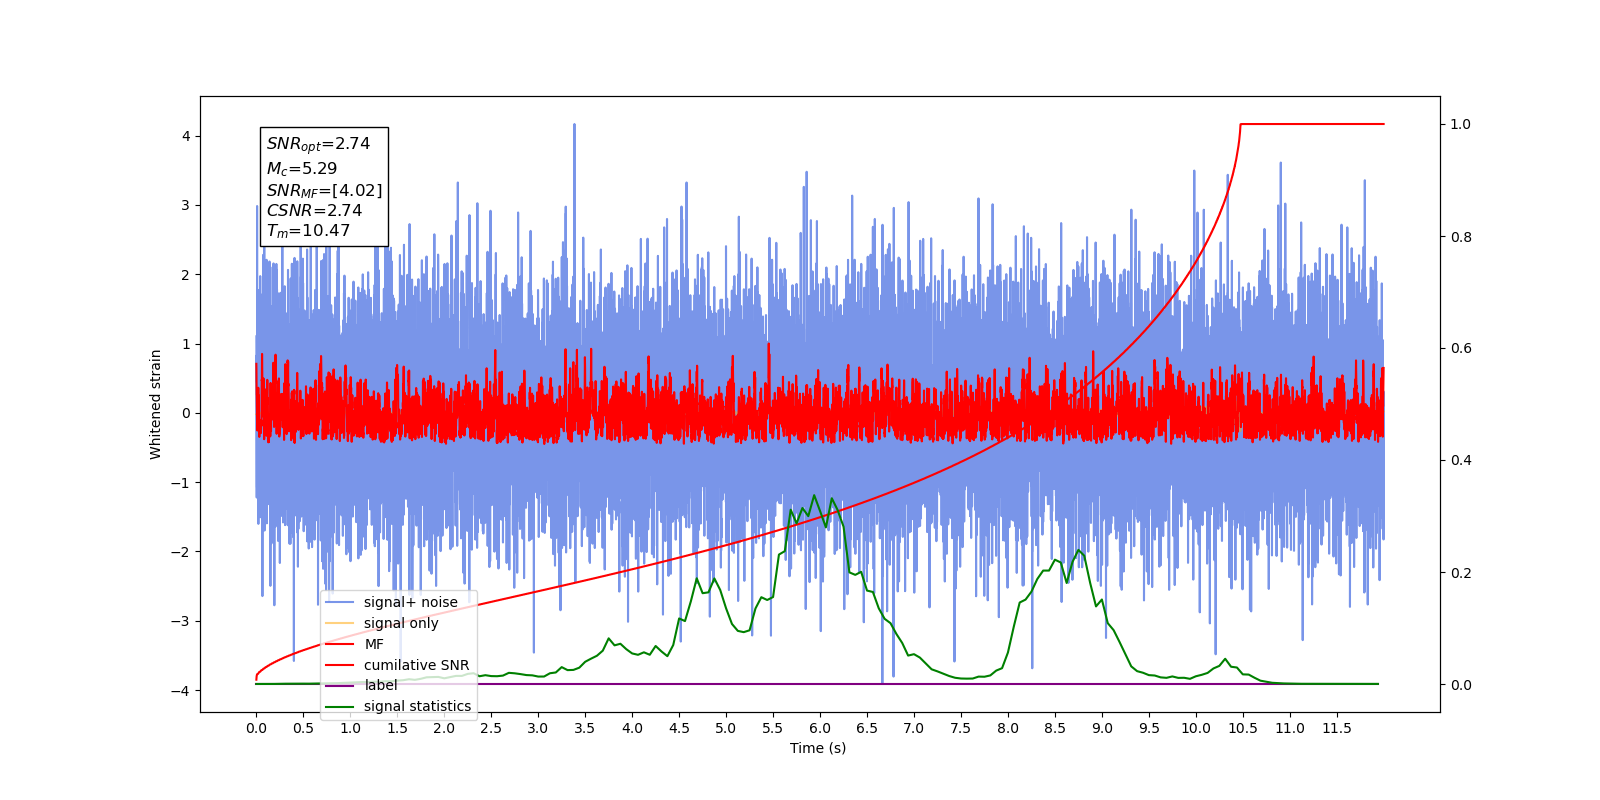Click the 'Whitened strain' y-axis label
Viewport: 1600px width, 800px height.
156,404
